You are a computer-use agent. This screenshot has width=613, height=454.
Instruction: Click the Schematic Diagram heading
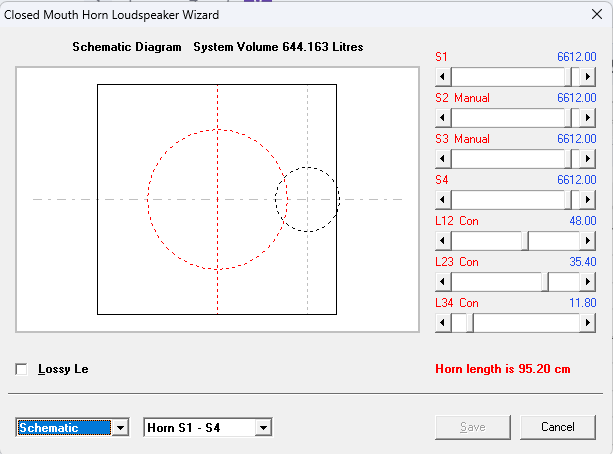pos(127,47)
